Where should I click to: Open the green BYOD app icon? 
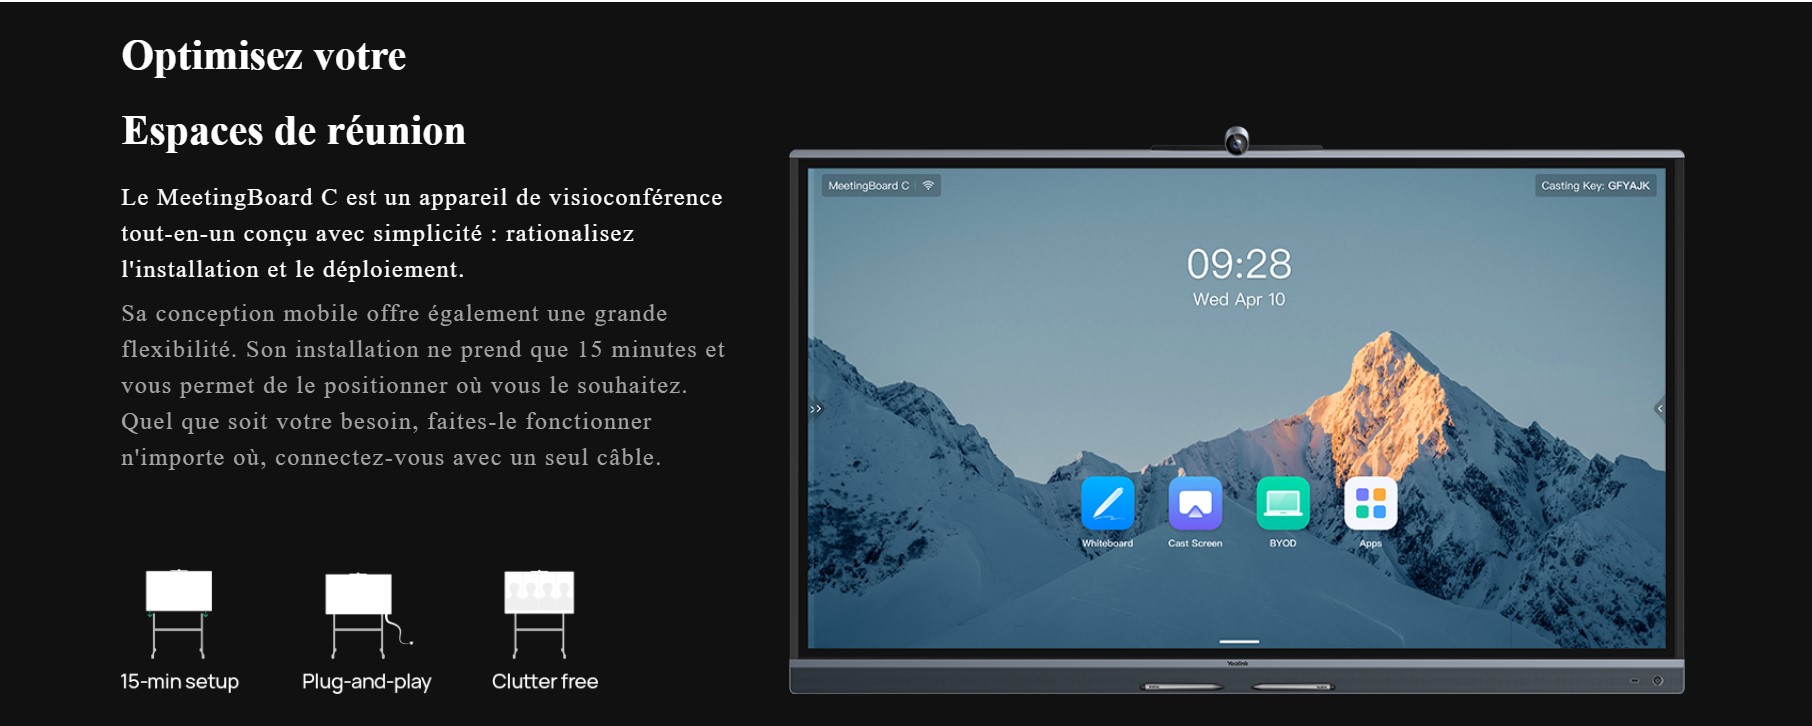[1282, 503]
